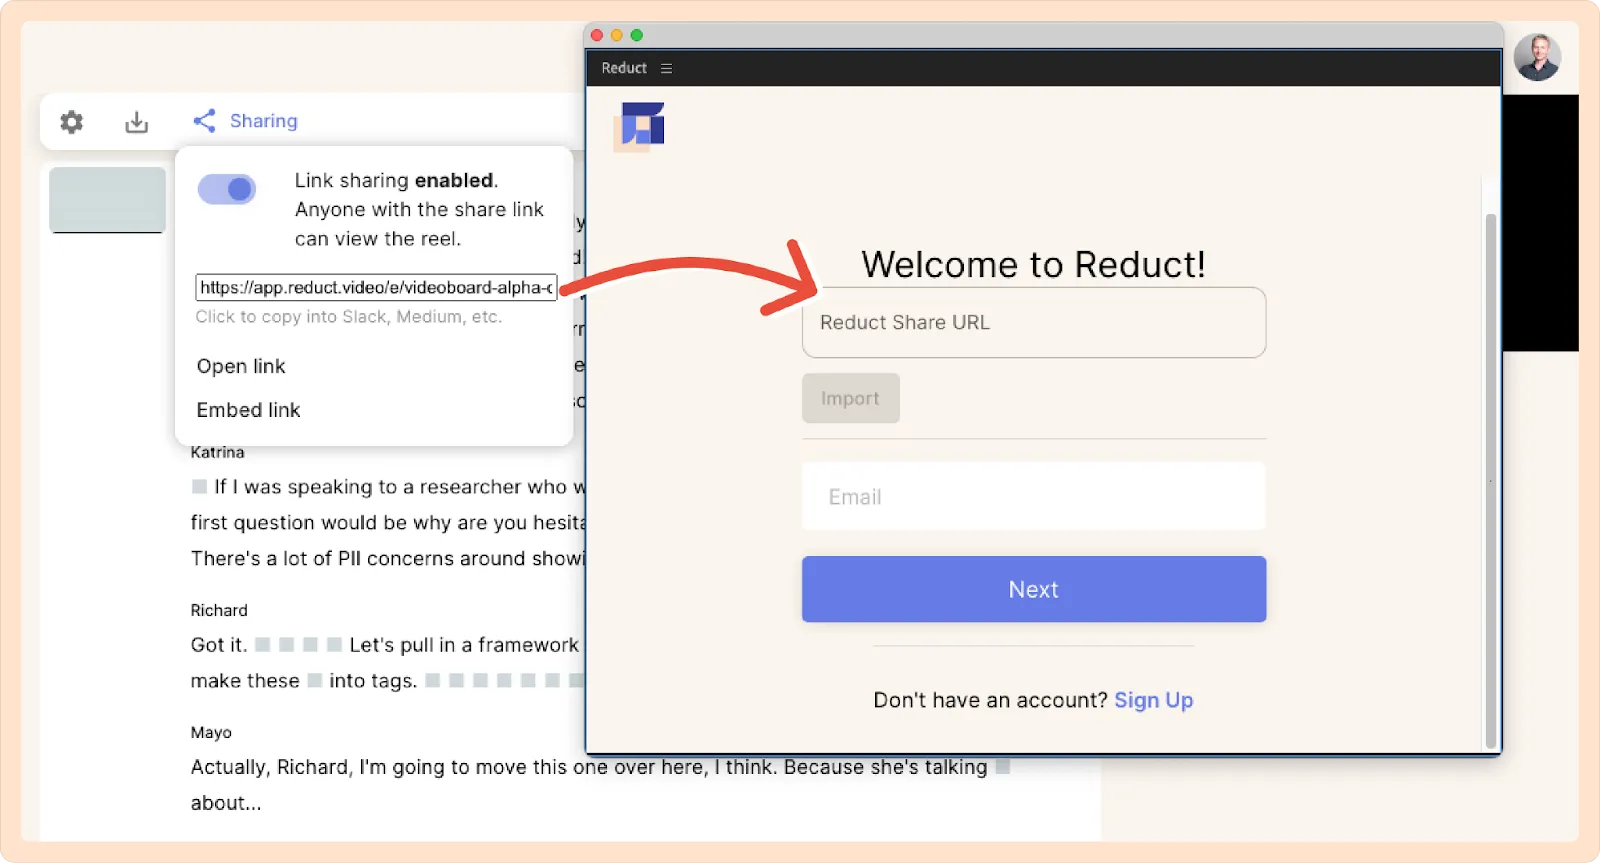Open the Sharing menu label

[264, 121]
